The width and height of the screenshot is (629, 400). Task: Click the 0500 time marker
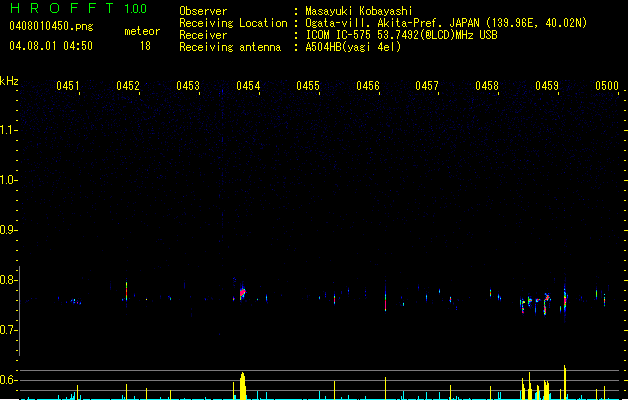point(607,86)
